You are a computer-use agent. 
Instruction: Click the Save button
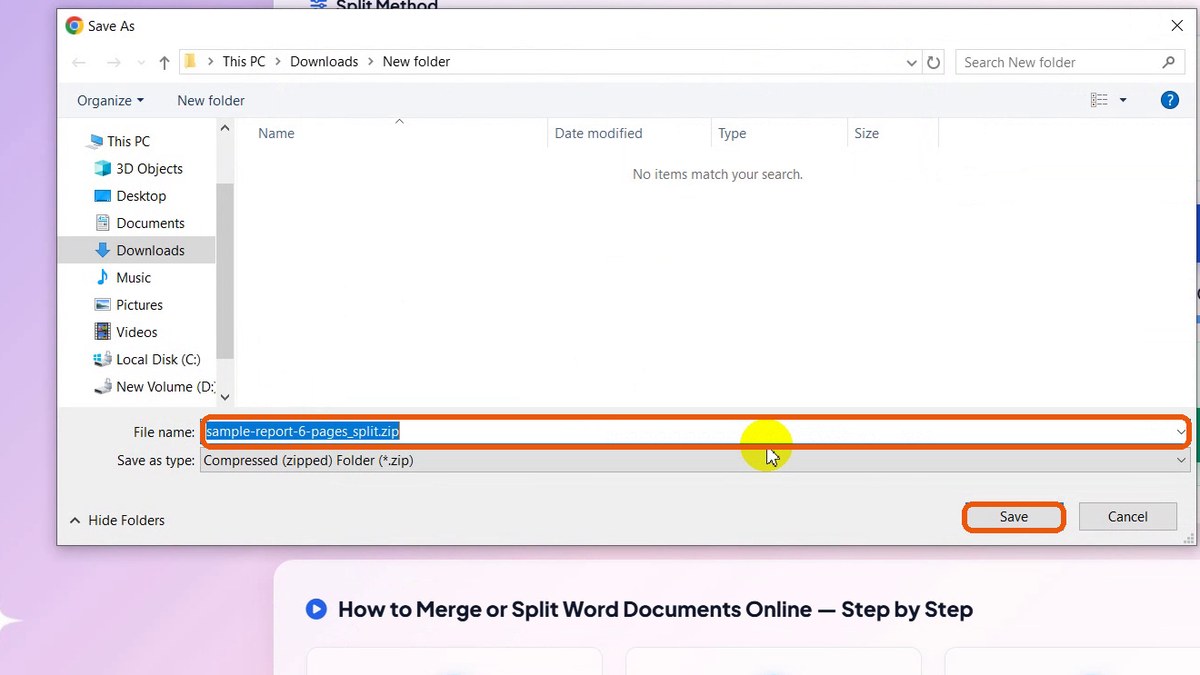point(1014,517)
